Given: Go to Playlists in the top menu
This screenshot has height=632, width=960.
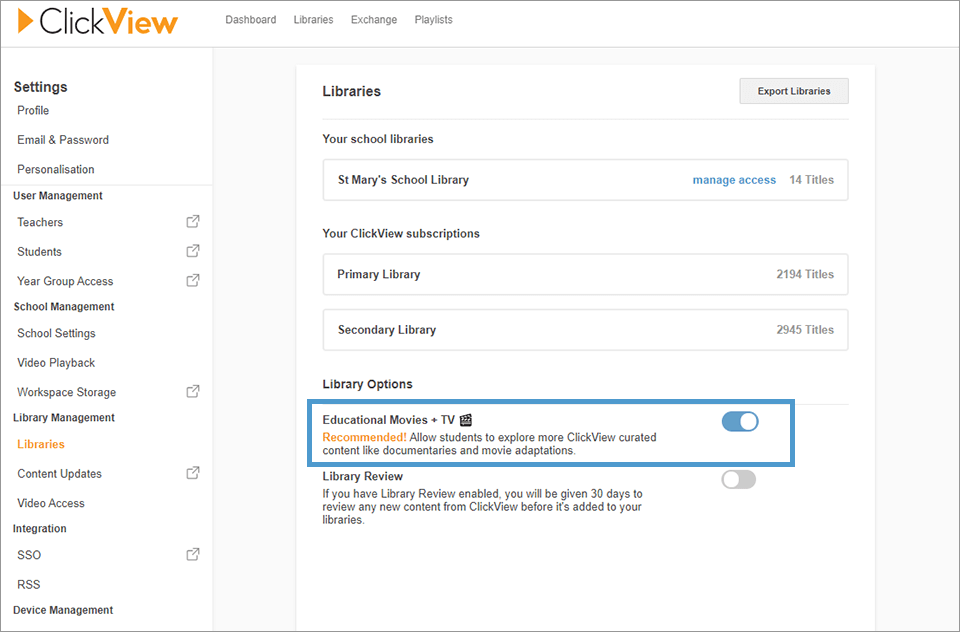Looking at the screenshot, I should coord(433,19).
